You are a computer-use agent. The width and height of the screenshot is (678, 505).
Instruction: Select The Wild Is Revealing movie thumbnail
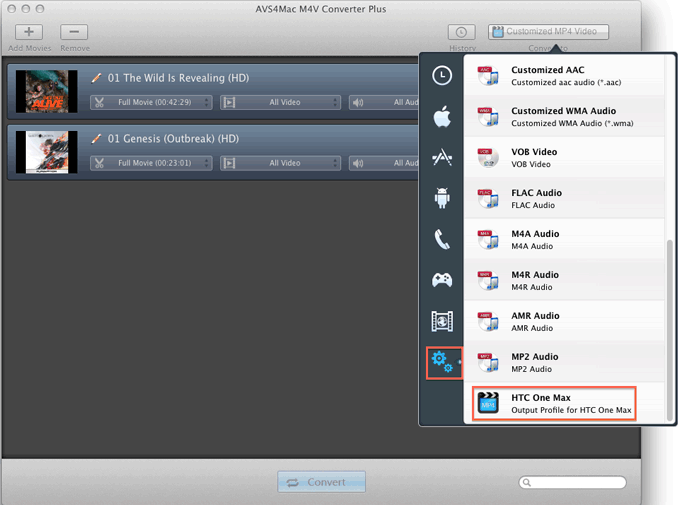tap(47, 92)
